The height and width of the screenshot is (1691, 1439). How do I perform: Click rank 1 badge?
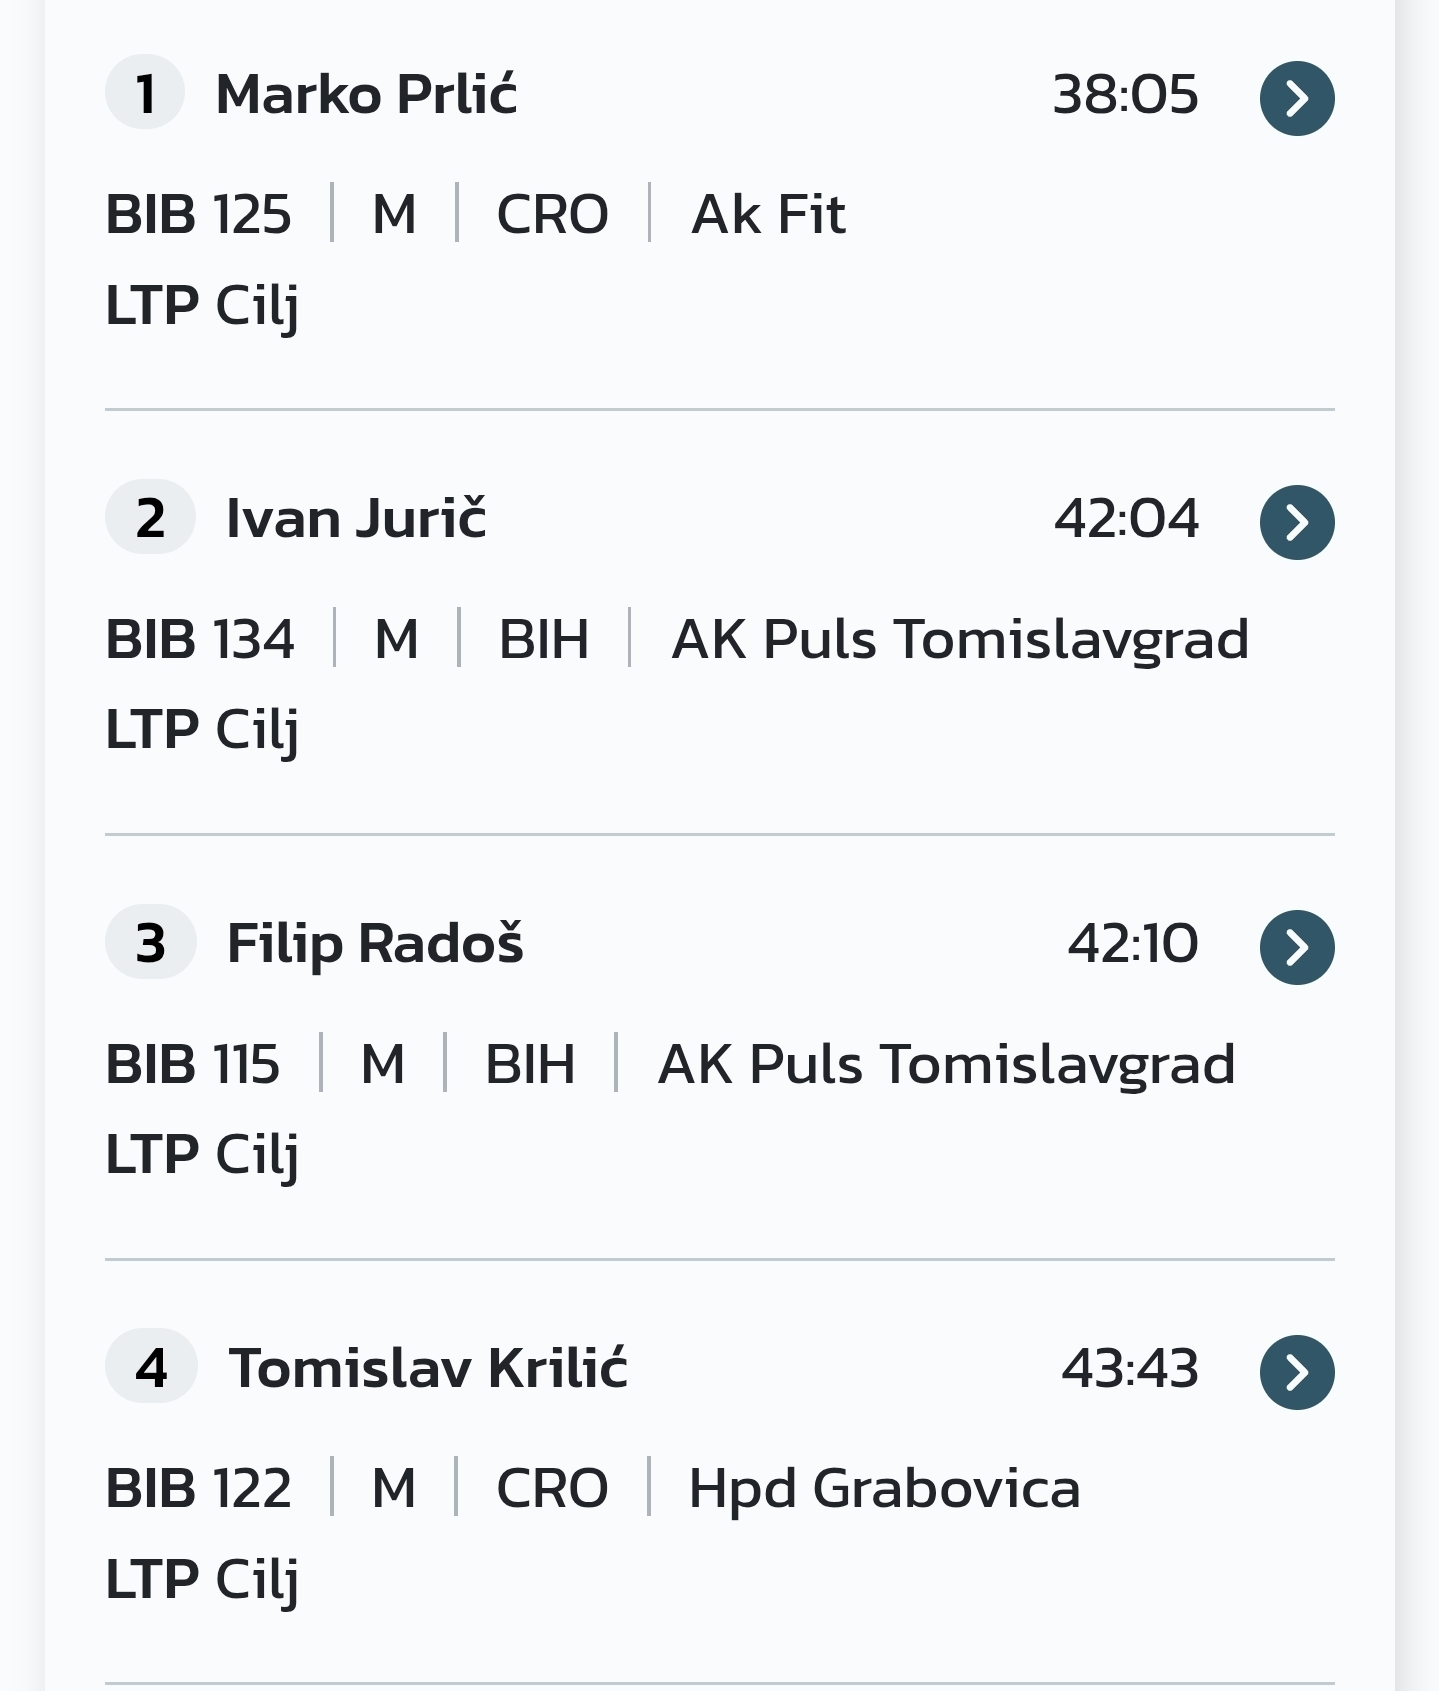145,93
